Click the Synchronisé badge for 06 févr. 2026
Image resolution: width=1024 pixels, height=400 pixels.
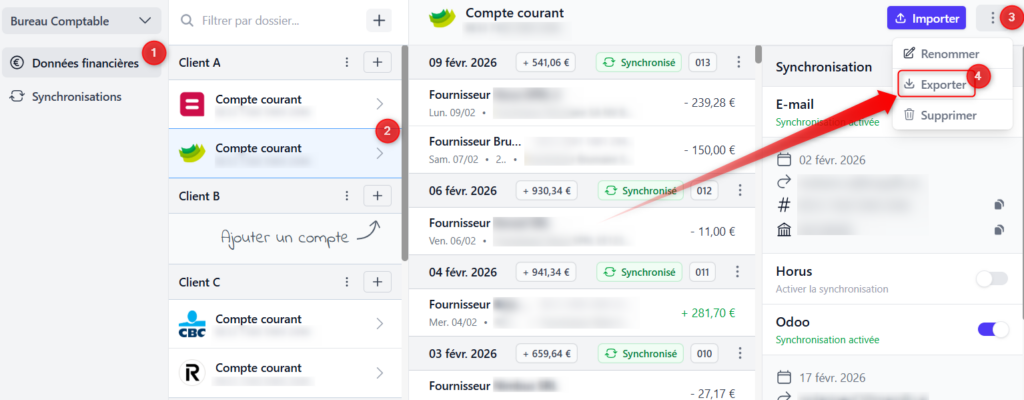pos(639,191)
